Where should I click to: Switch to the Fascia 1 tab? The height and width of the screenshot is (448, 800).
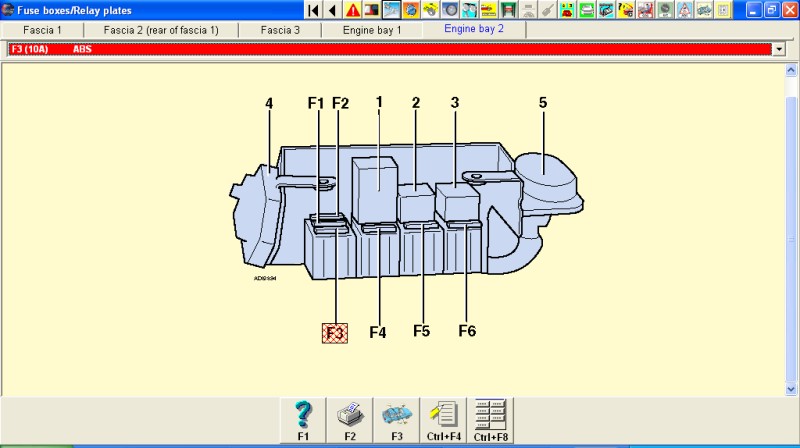coord(42,30)
